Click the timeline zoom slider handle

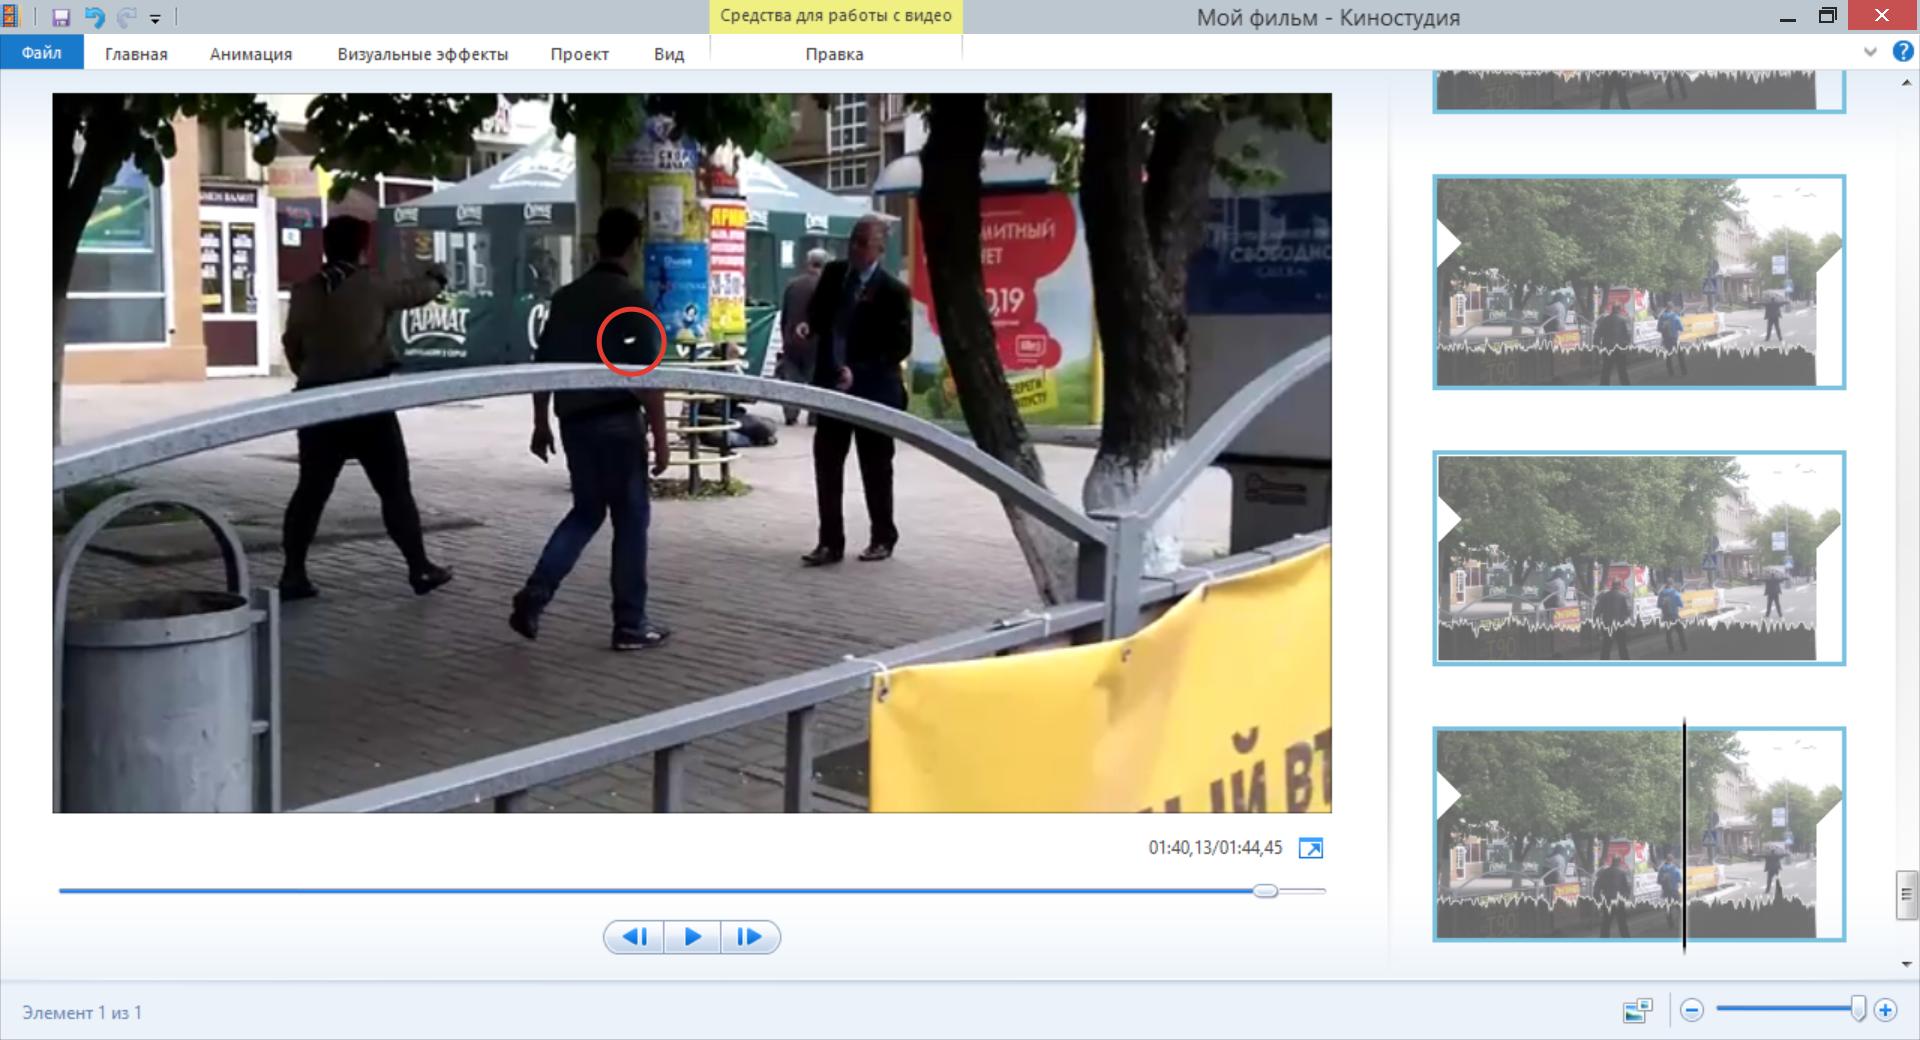tap(1858, 1009)
